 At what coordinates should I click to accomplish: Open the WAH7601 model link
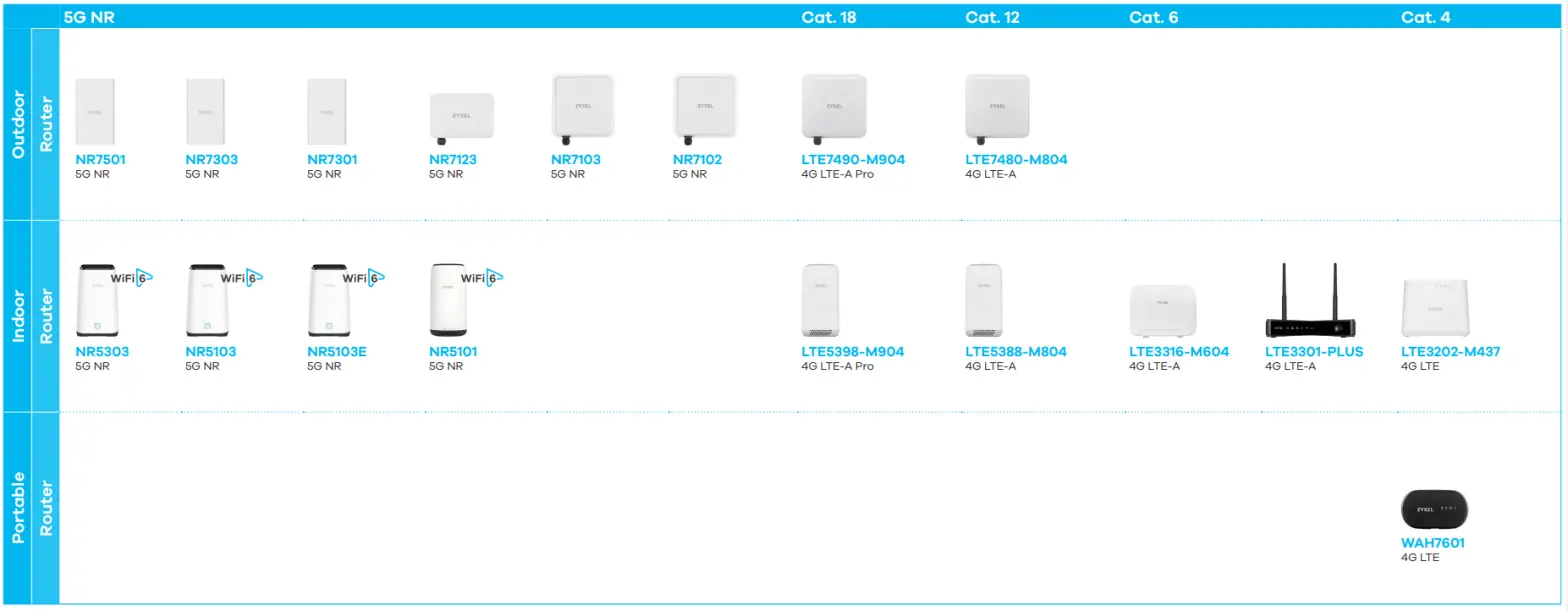click(x=1432, y=543)
